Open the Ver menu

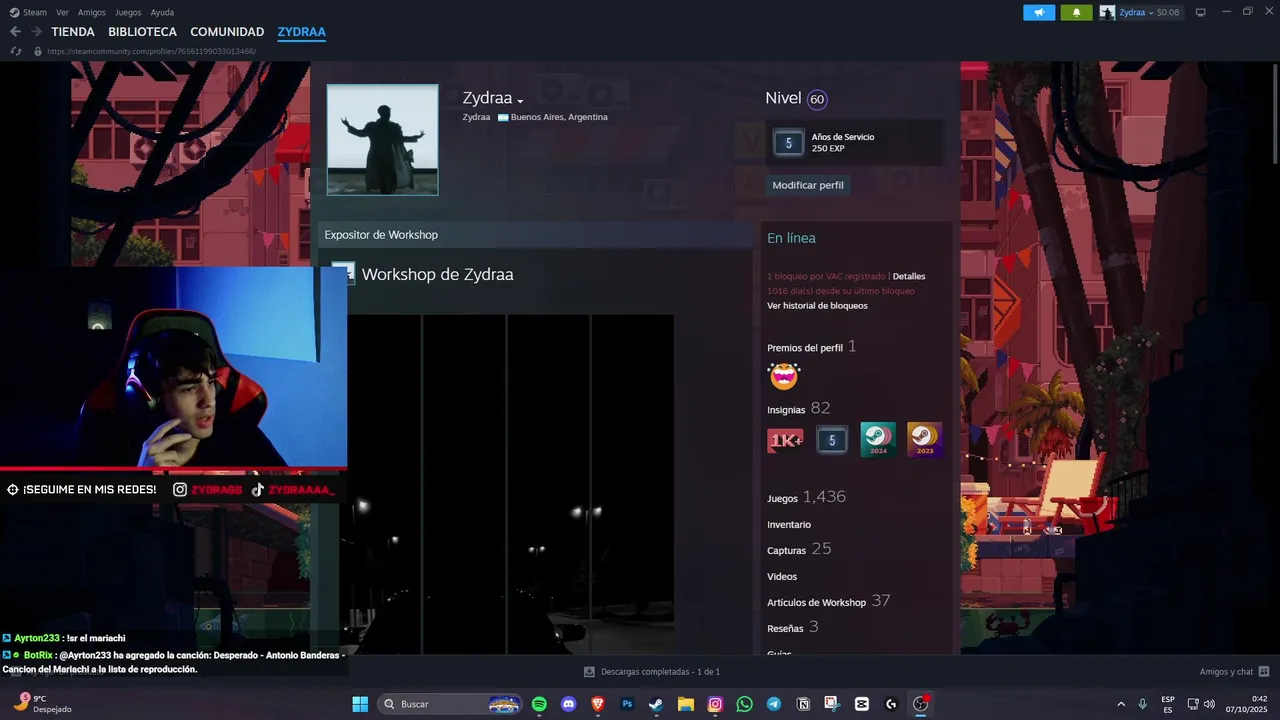click(62, 12)
